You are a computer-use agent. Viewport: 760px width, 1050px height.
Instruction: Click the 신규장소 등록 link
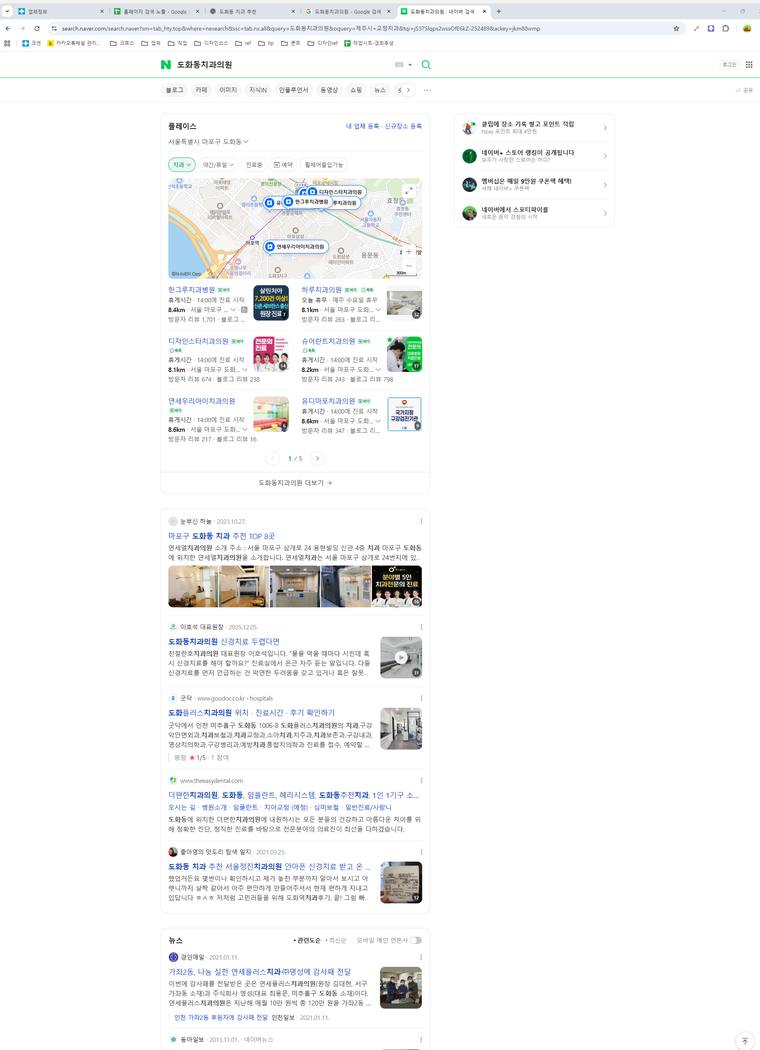[x=403, y=126]
